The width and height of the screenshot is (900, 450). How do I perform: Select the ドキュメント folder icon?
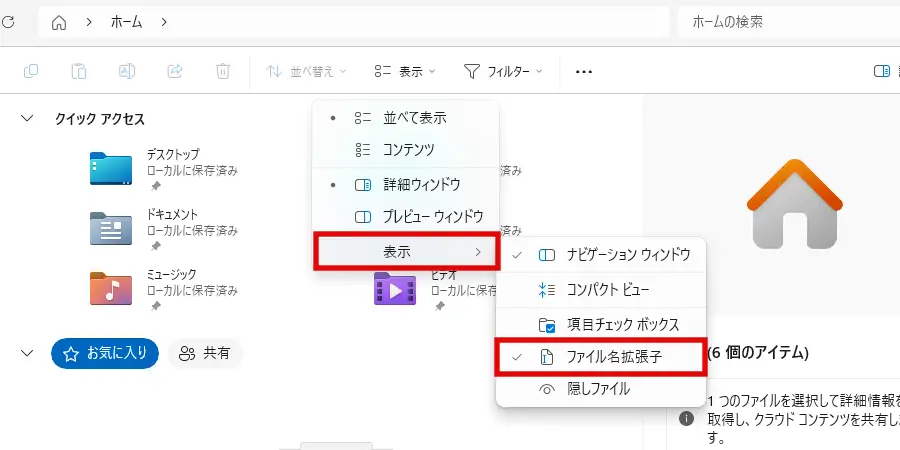(111, 228)
